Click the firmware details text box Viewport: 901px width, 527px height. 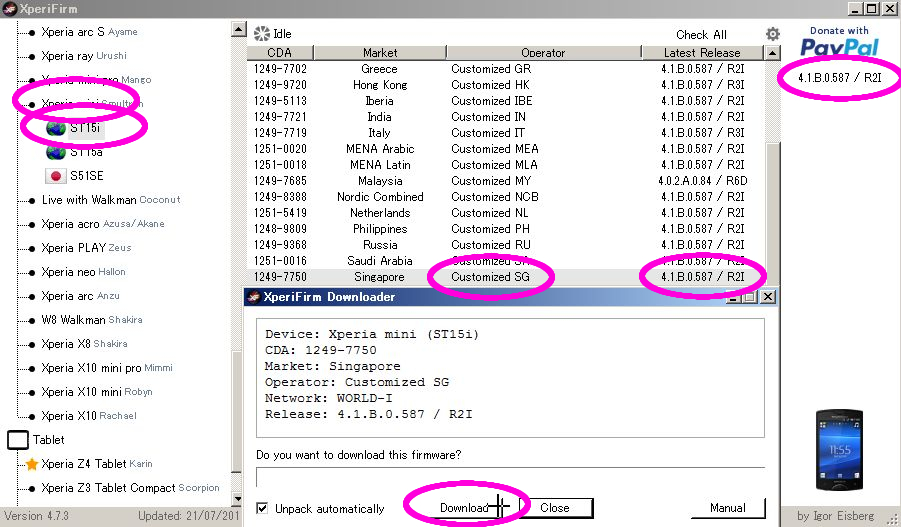[510, 378]
